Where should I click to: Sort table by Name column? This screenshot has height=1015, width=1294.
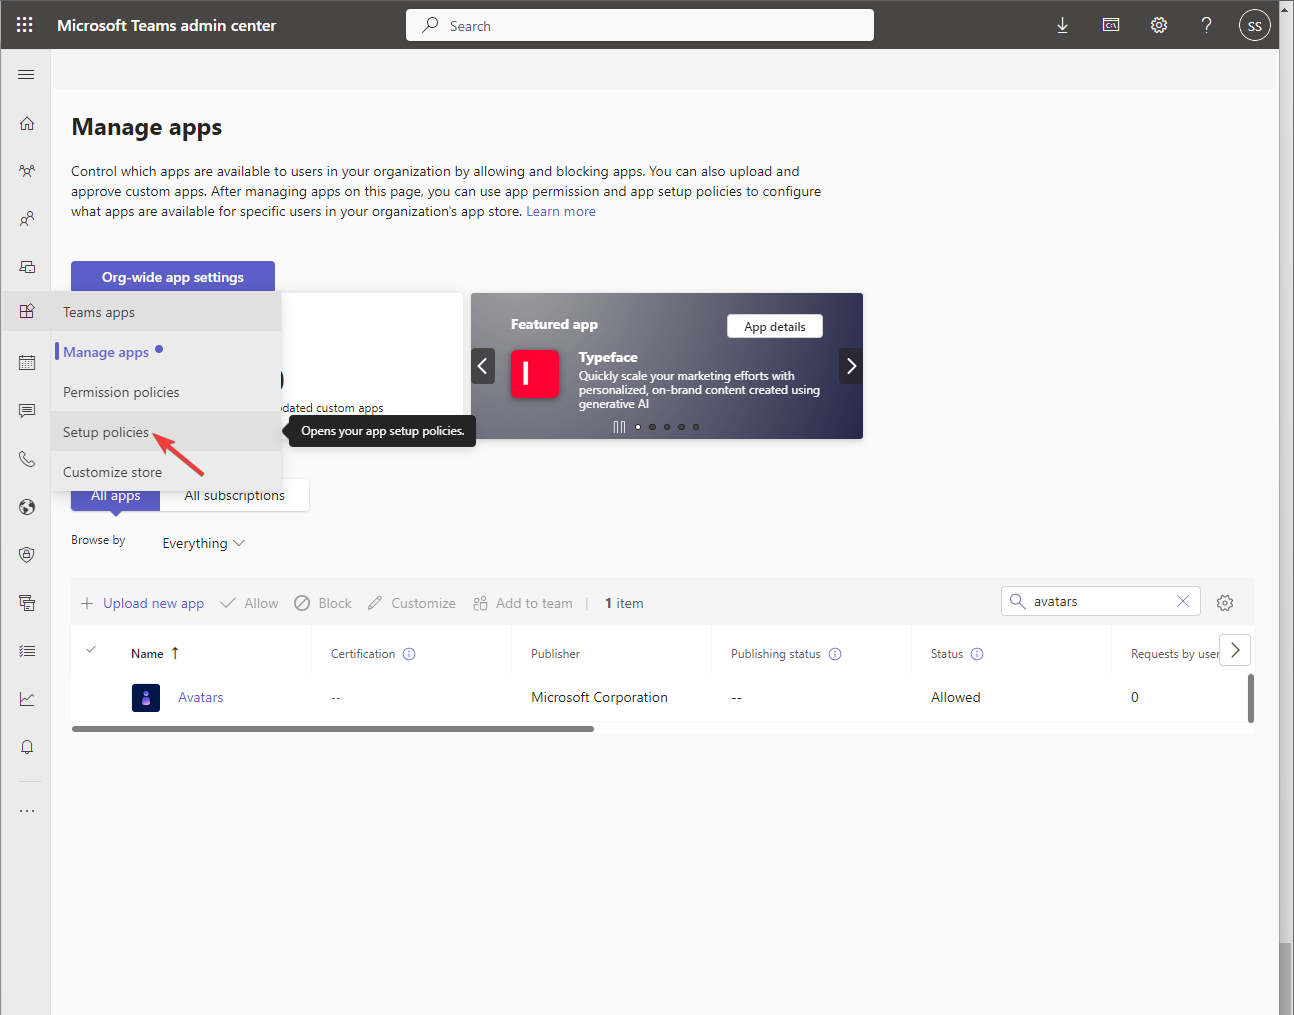tap(155, 653)
